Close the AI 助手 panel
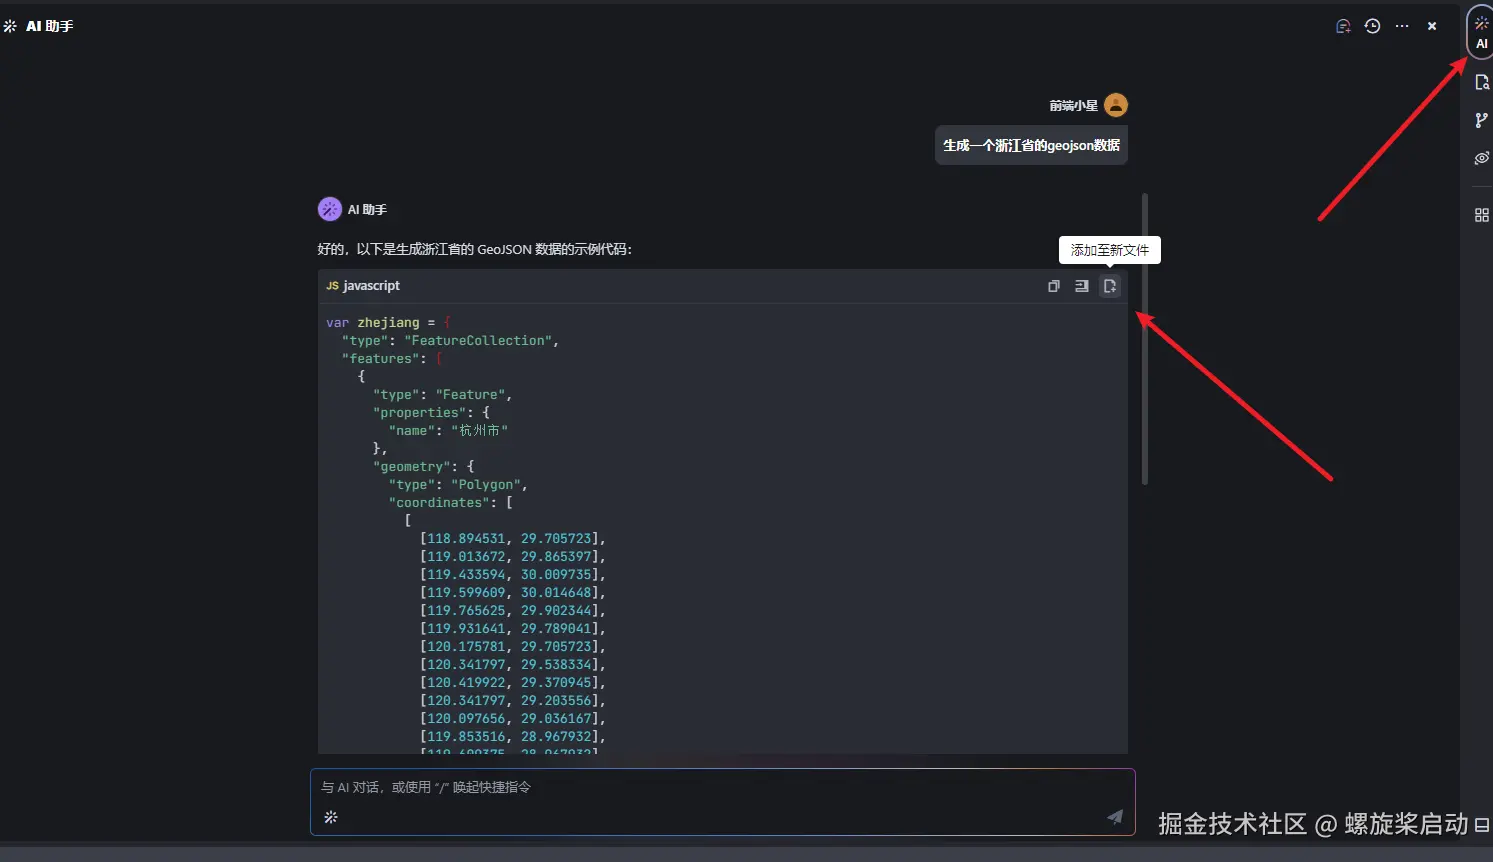 tap(1432, 26)
